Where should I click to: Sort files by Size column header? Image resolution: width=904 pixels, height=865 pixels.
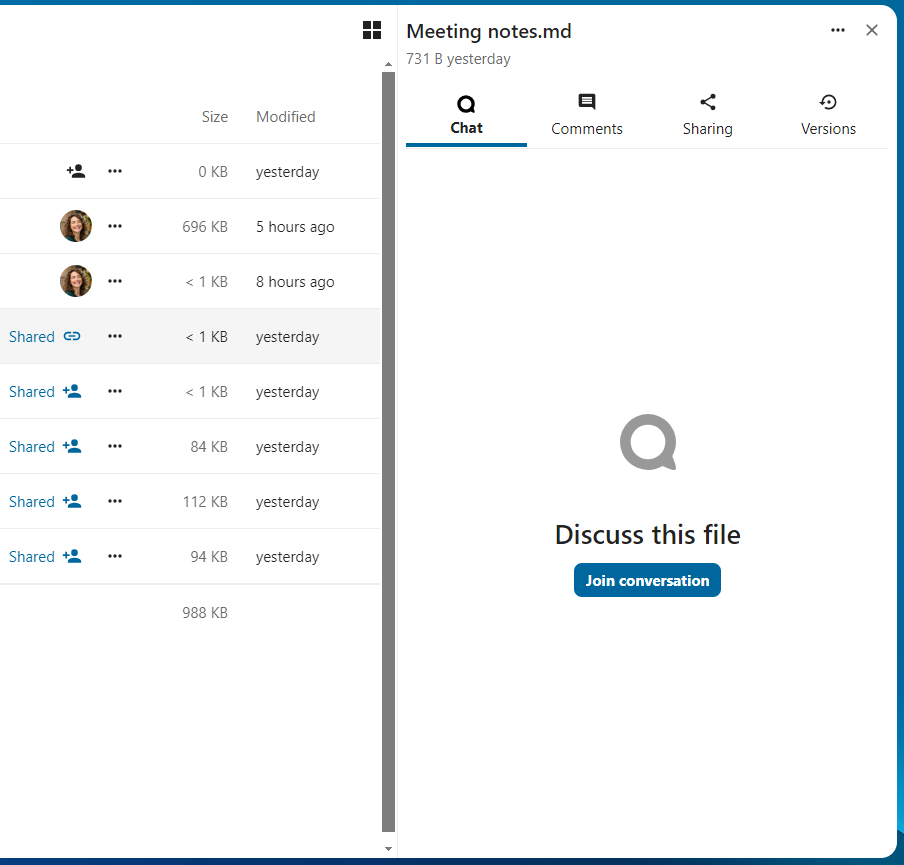click(214, 117)
